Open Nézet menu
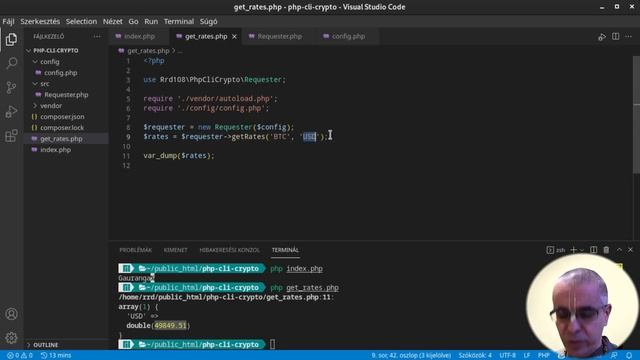The height and width of the screenshot is (360, 640). (x=113, y=21)
